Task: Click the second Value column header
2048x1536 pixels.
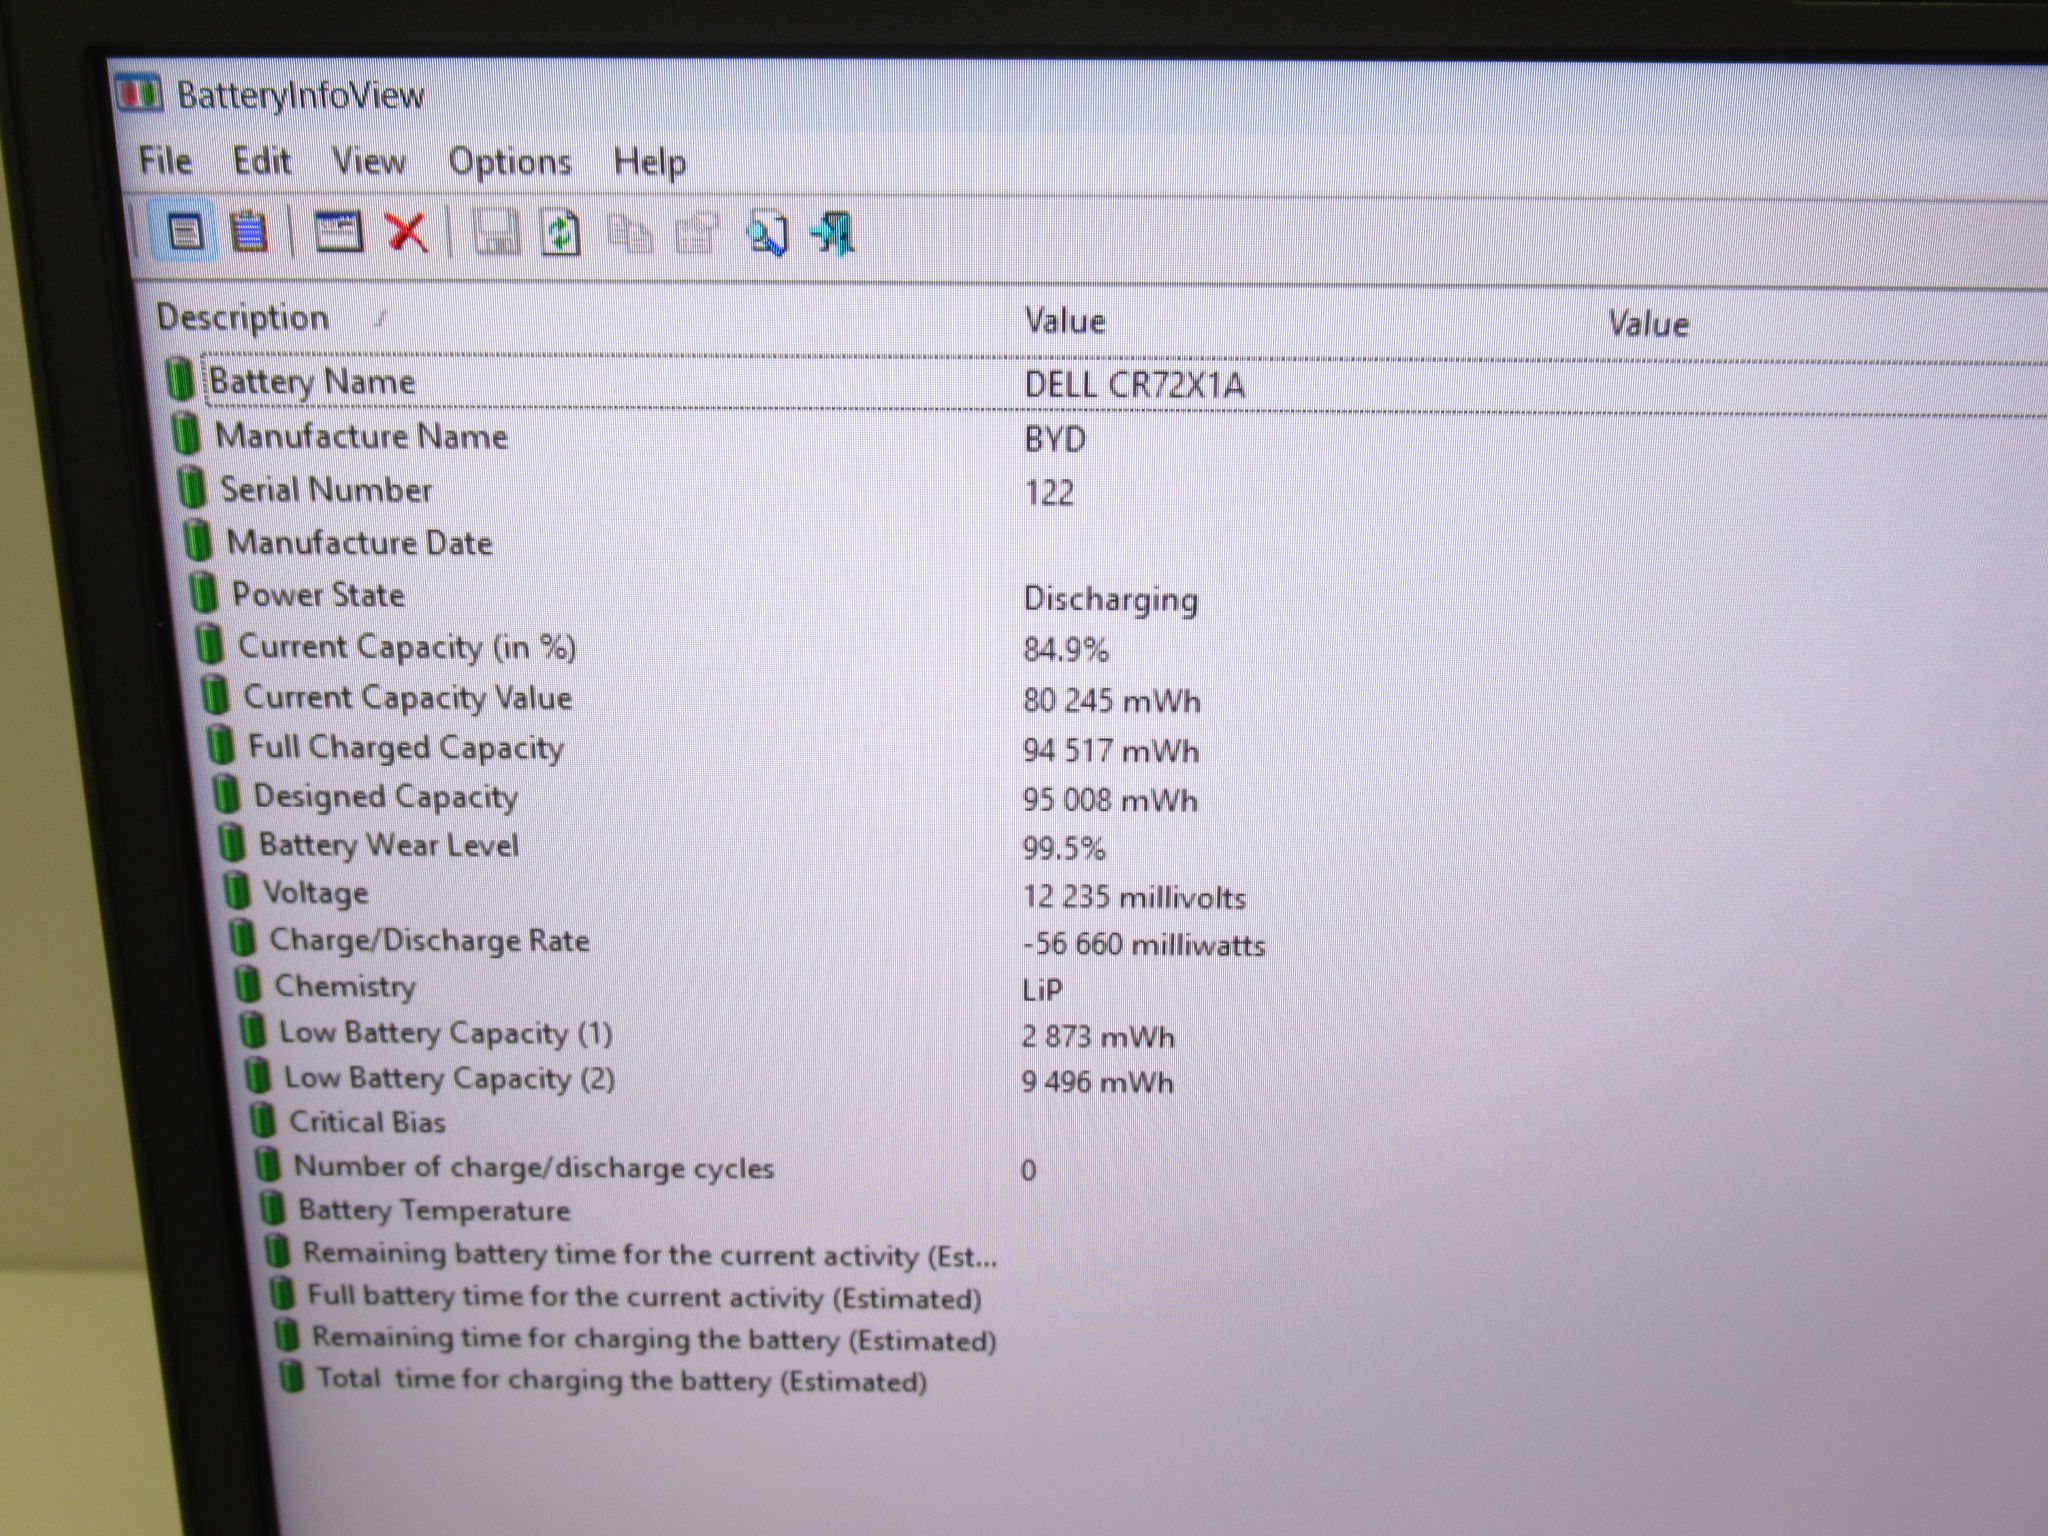Action: click(1648, 324)
